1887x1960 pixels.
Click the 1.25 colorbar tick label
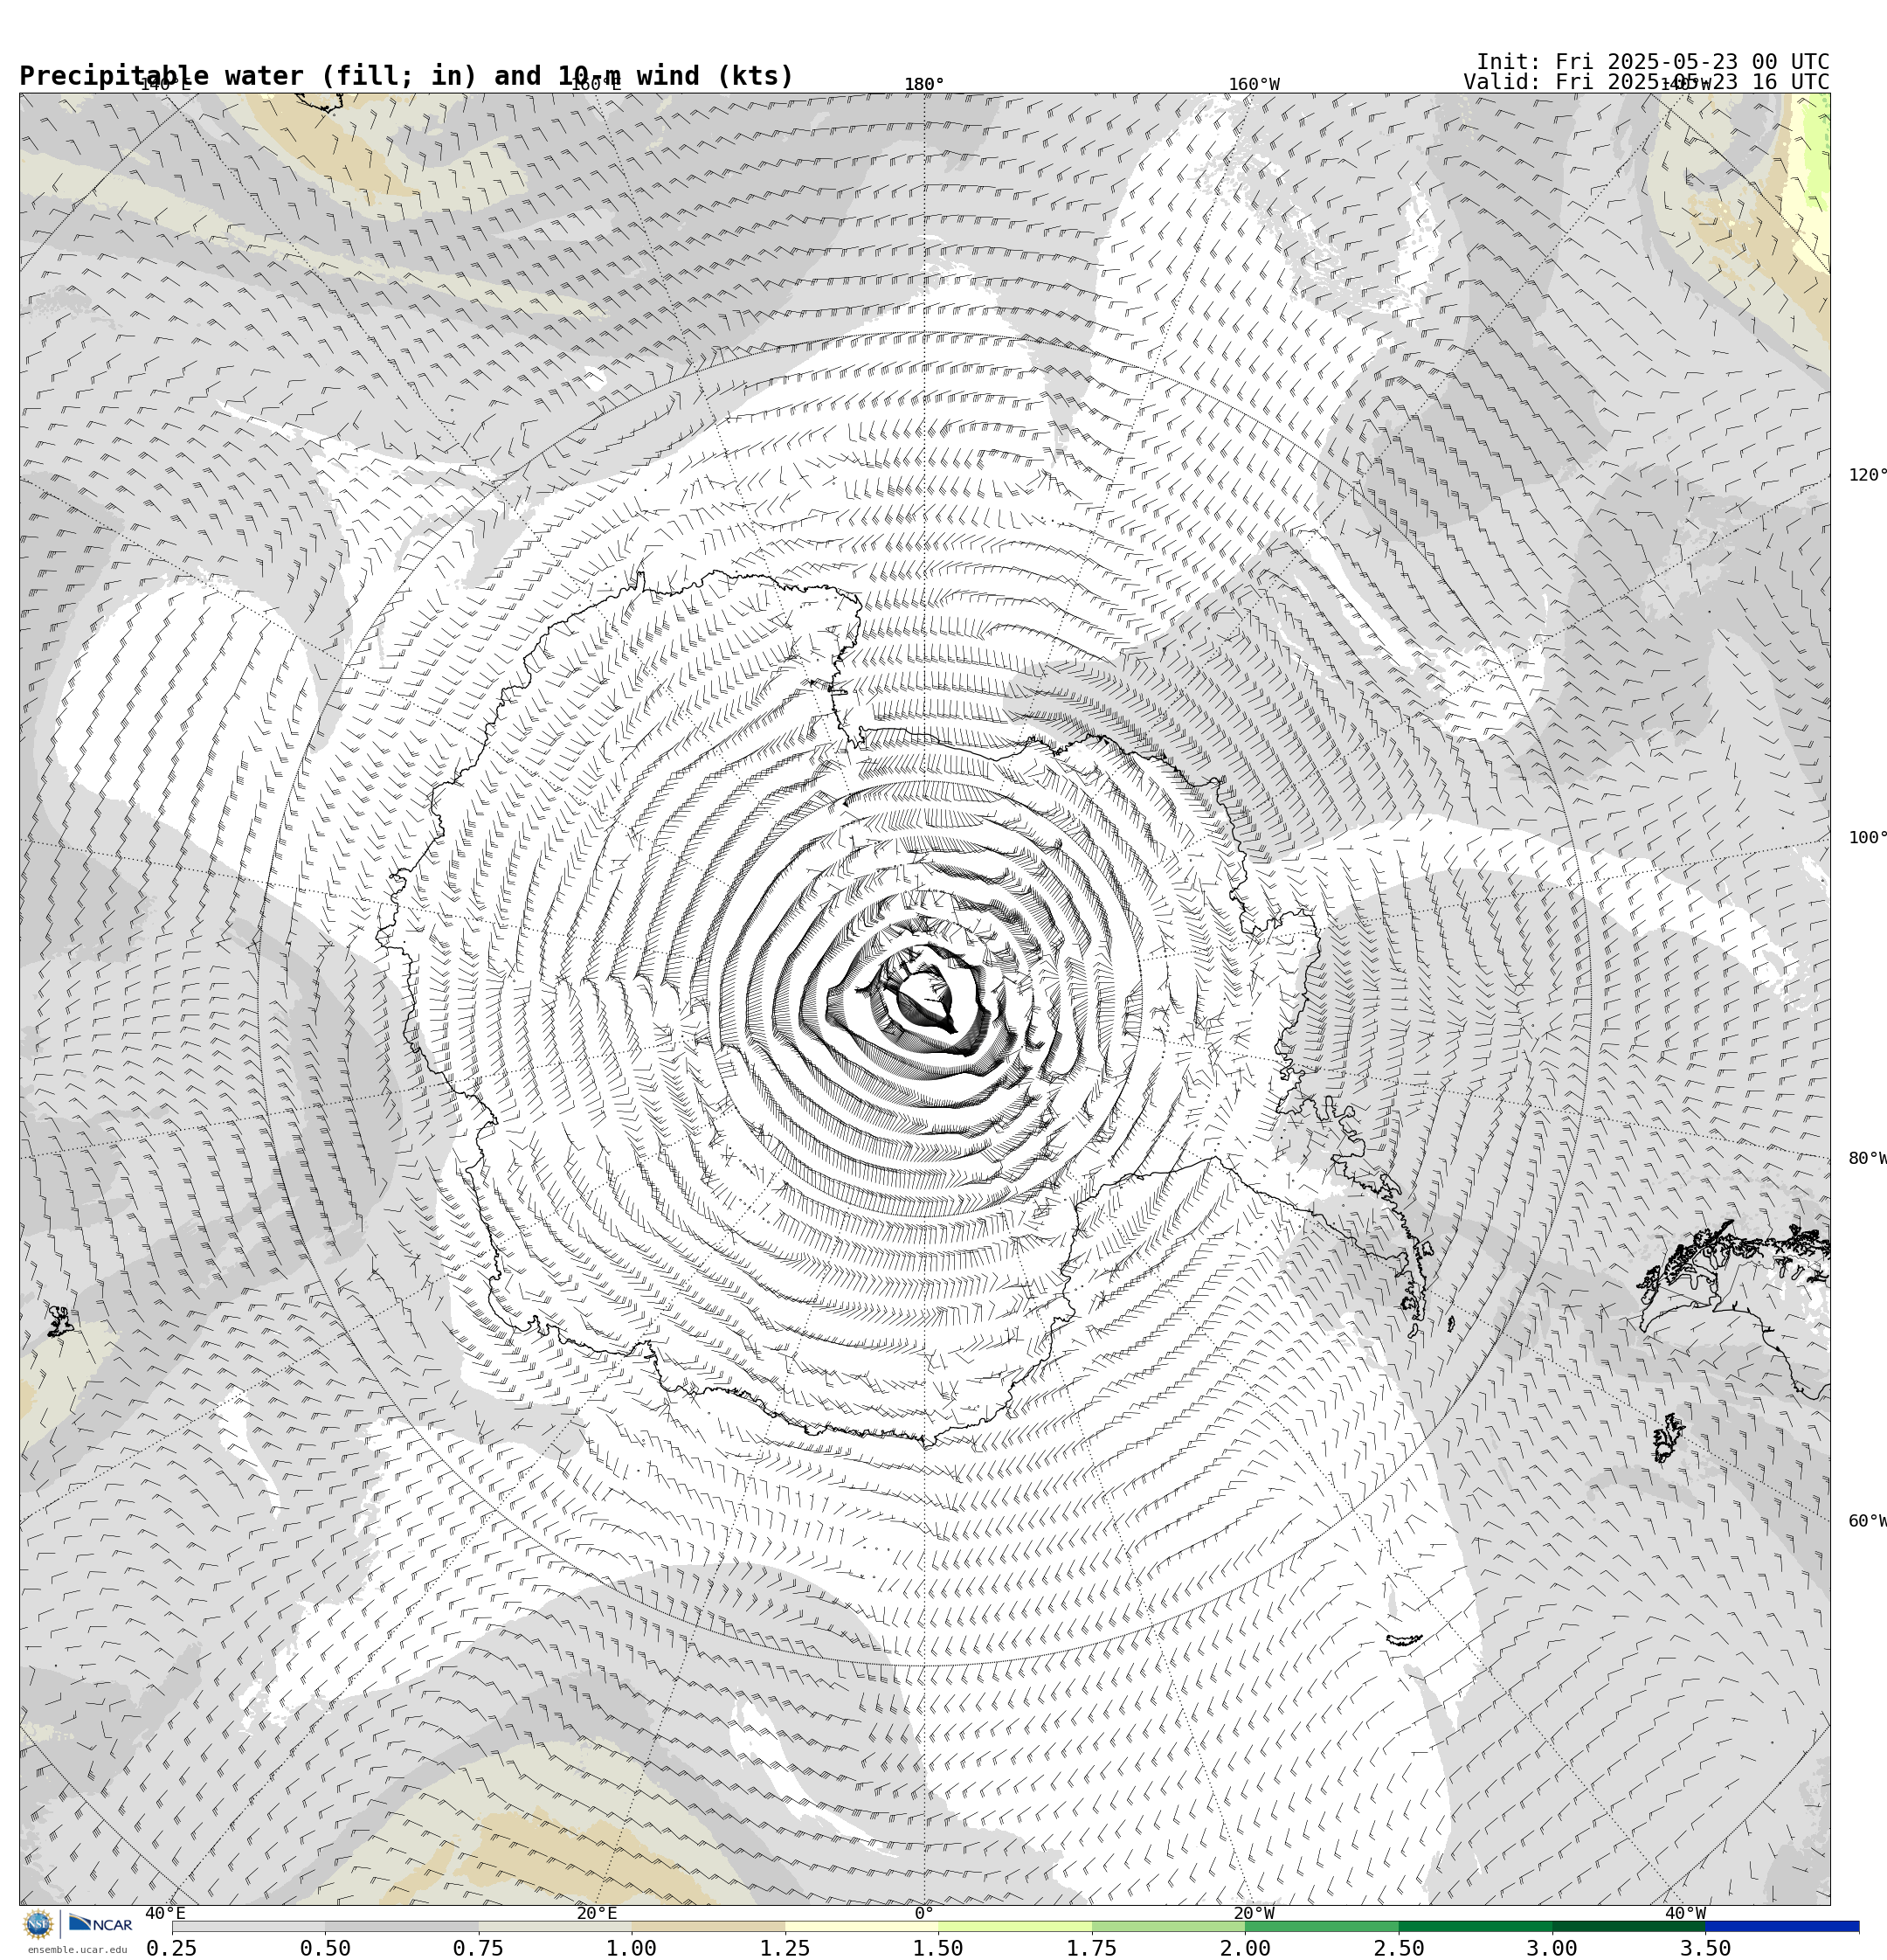click(x=785, y=1948)
